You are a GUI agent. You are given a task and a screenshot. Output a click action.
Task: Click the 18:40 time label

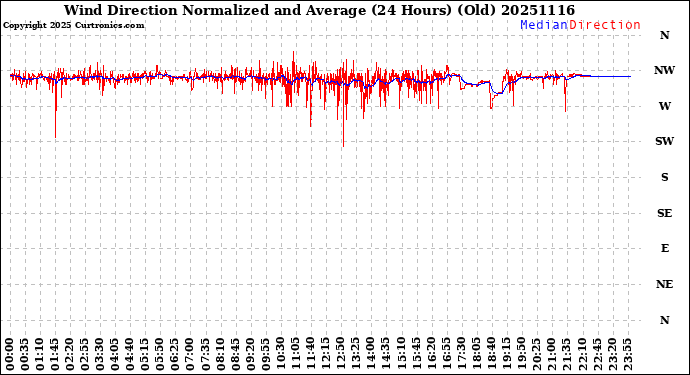click(x=492, y=354)
